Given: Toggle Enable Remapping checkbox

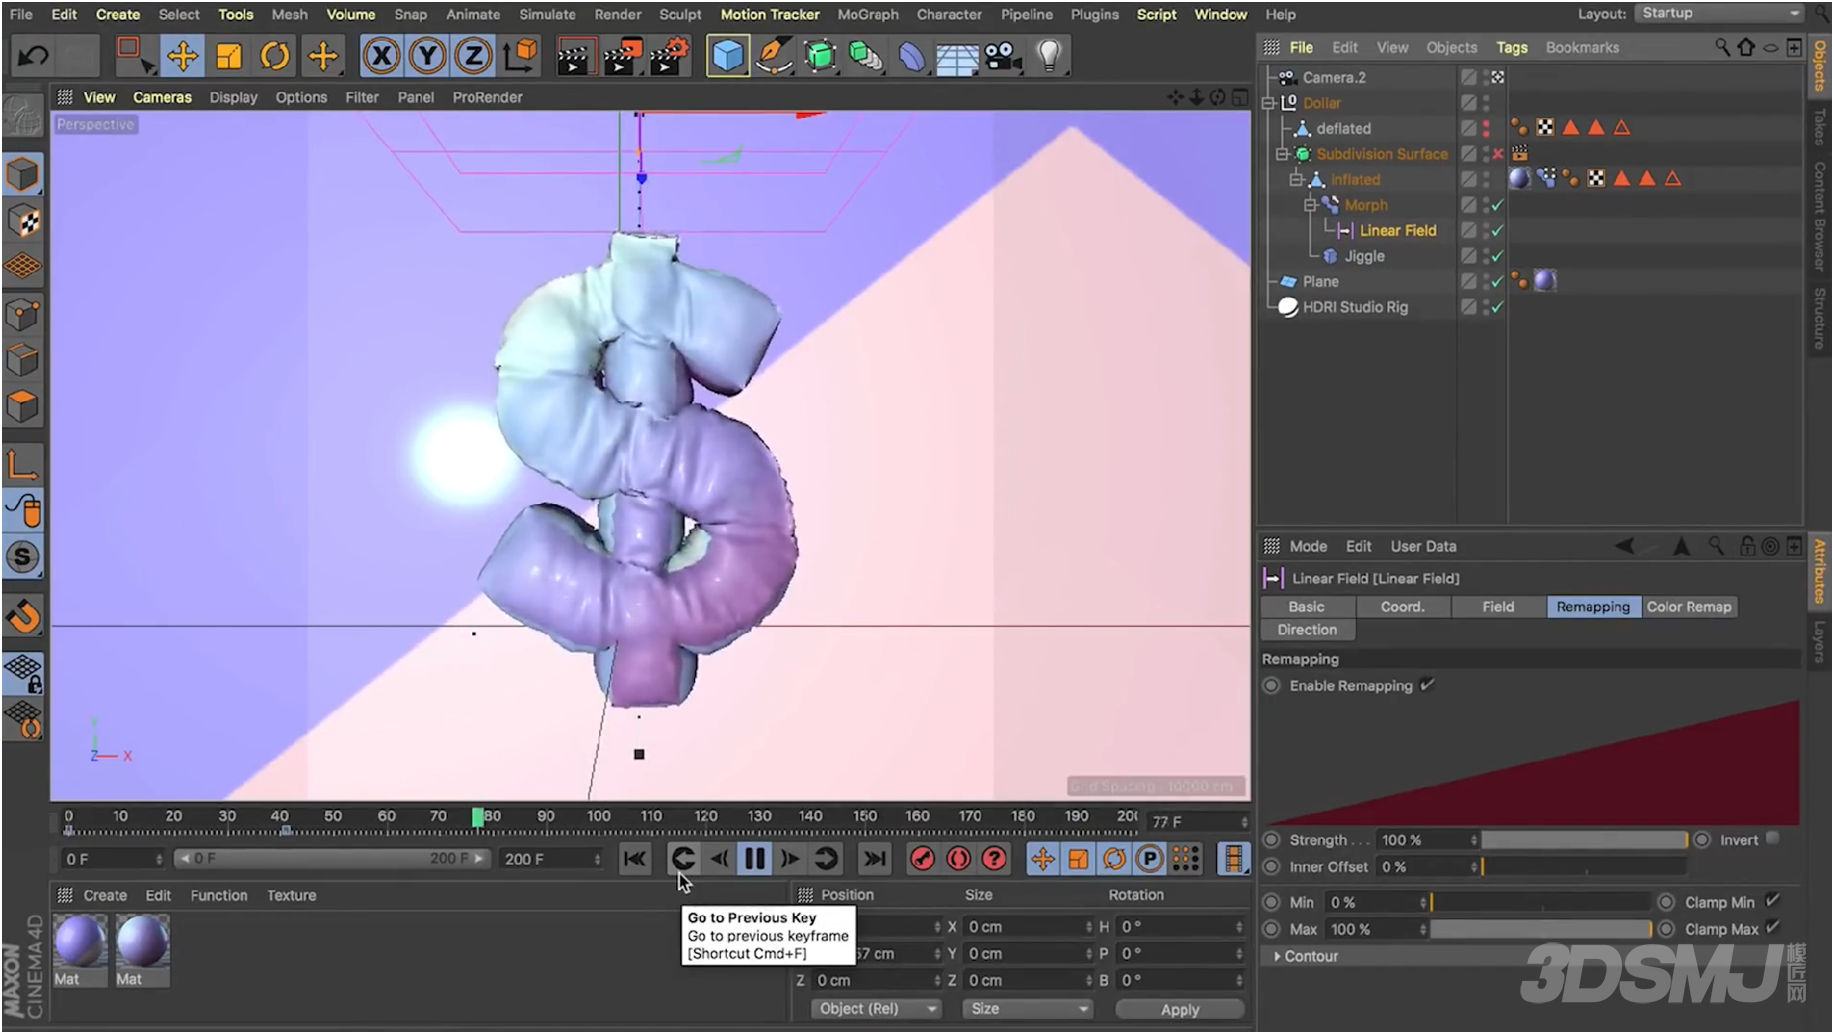Looking at the screenshot, I should tap(1427, 684).
